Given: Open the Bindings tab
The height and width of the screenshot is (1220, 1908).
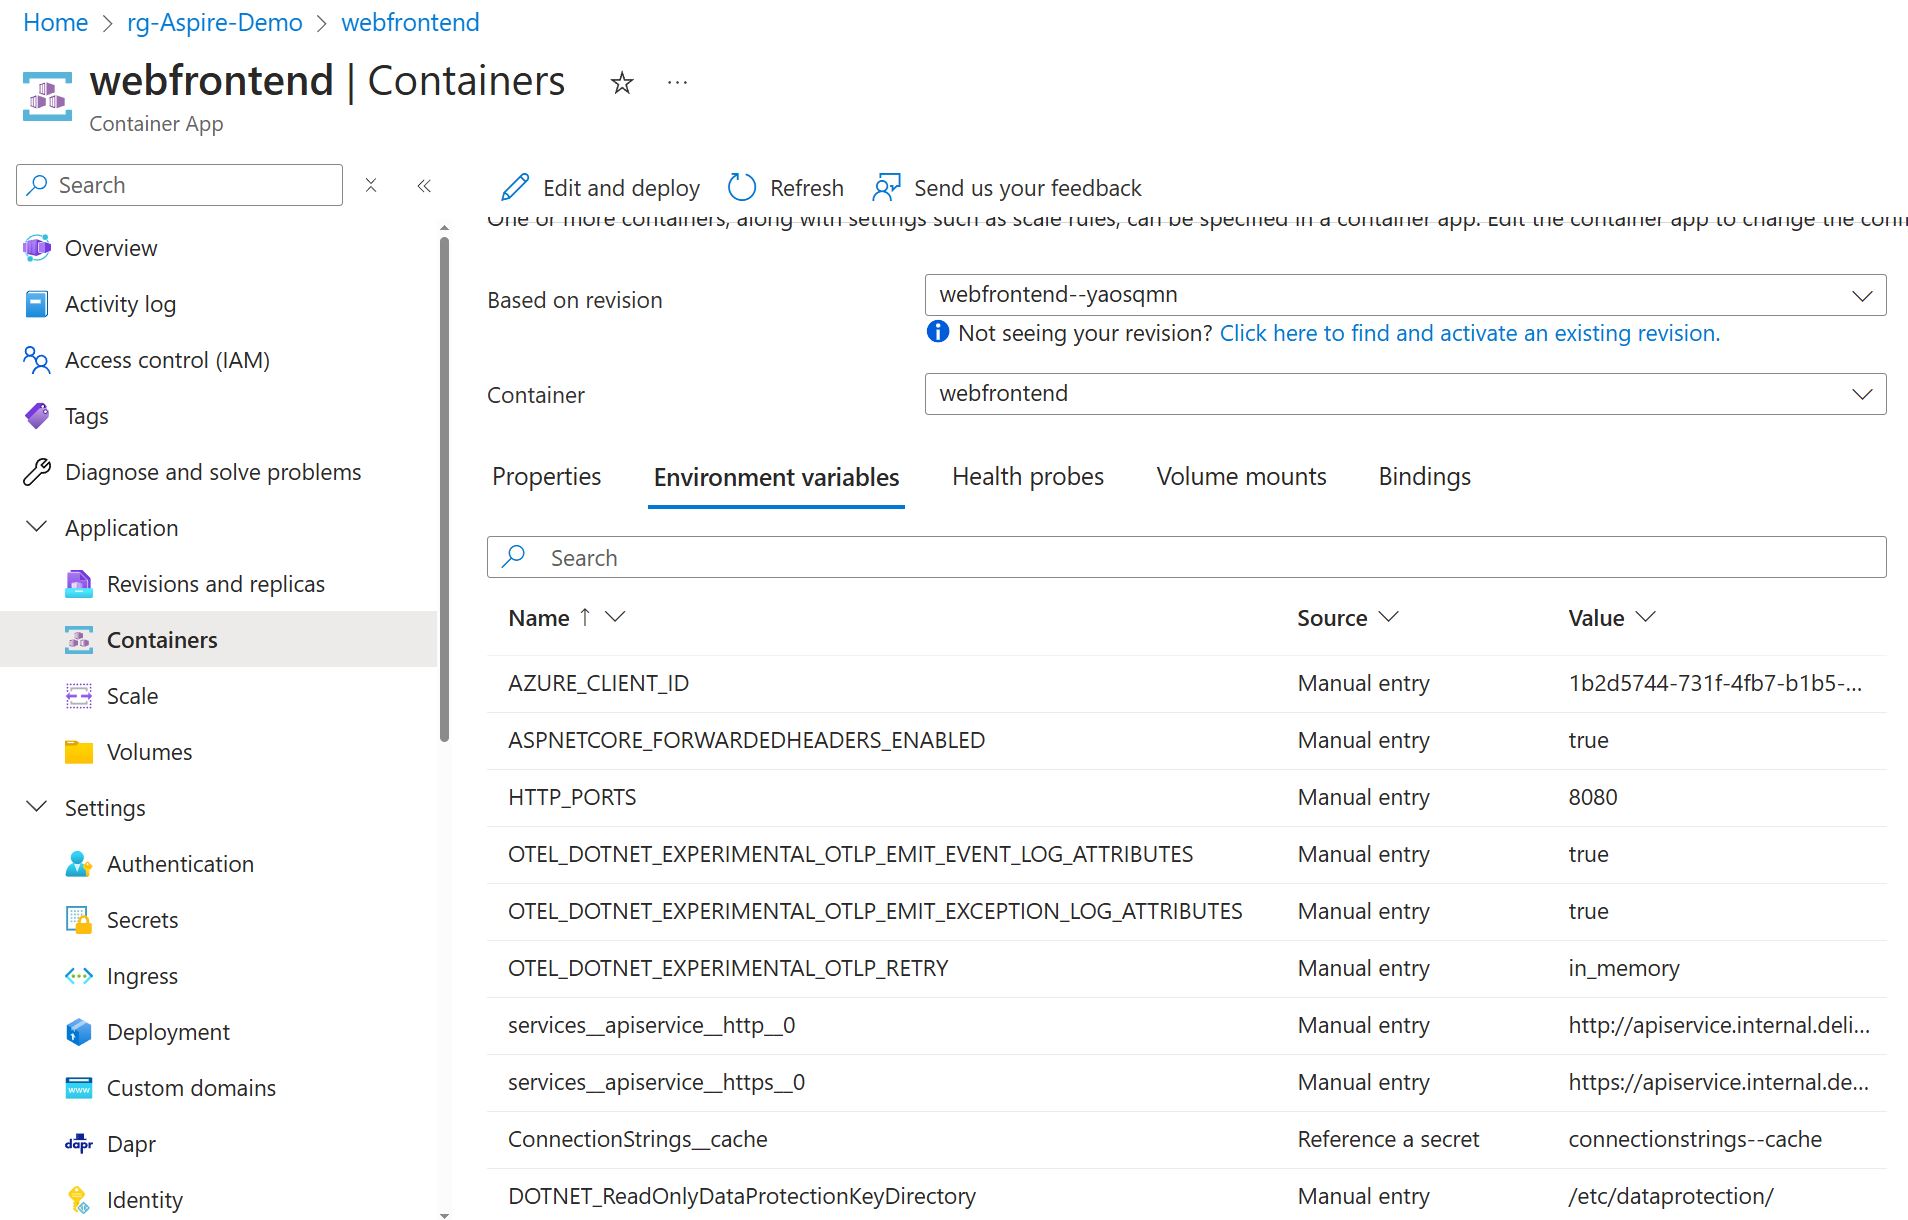Looking at the screenshot, I should 1424,477.
